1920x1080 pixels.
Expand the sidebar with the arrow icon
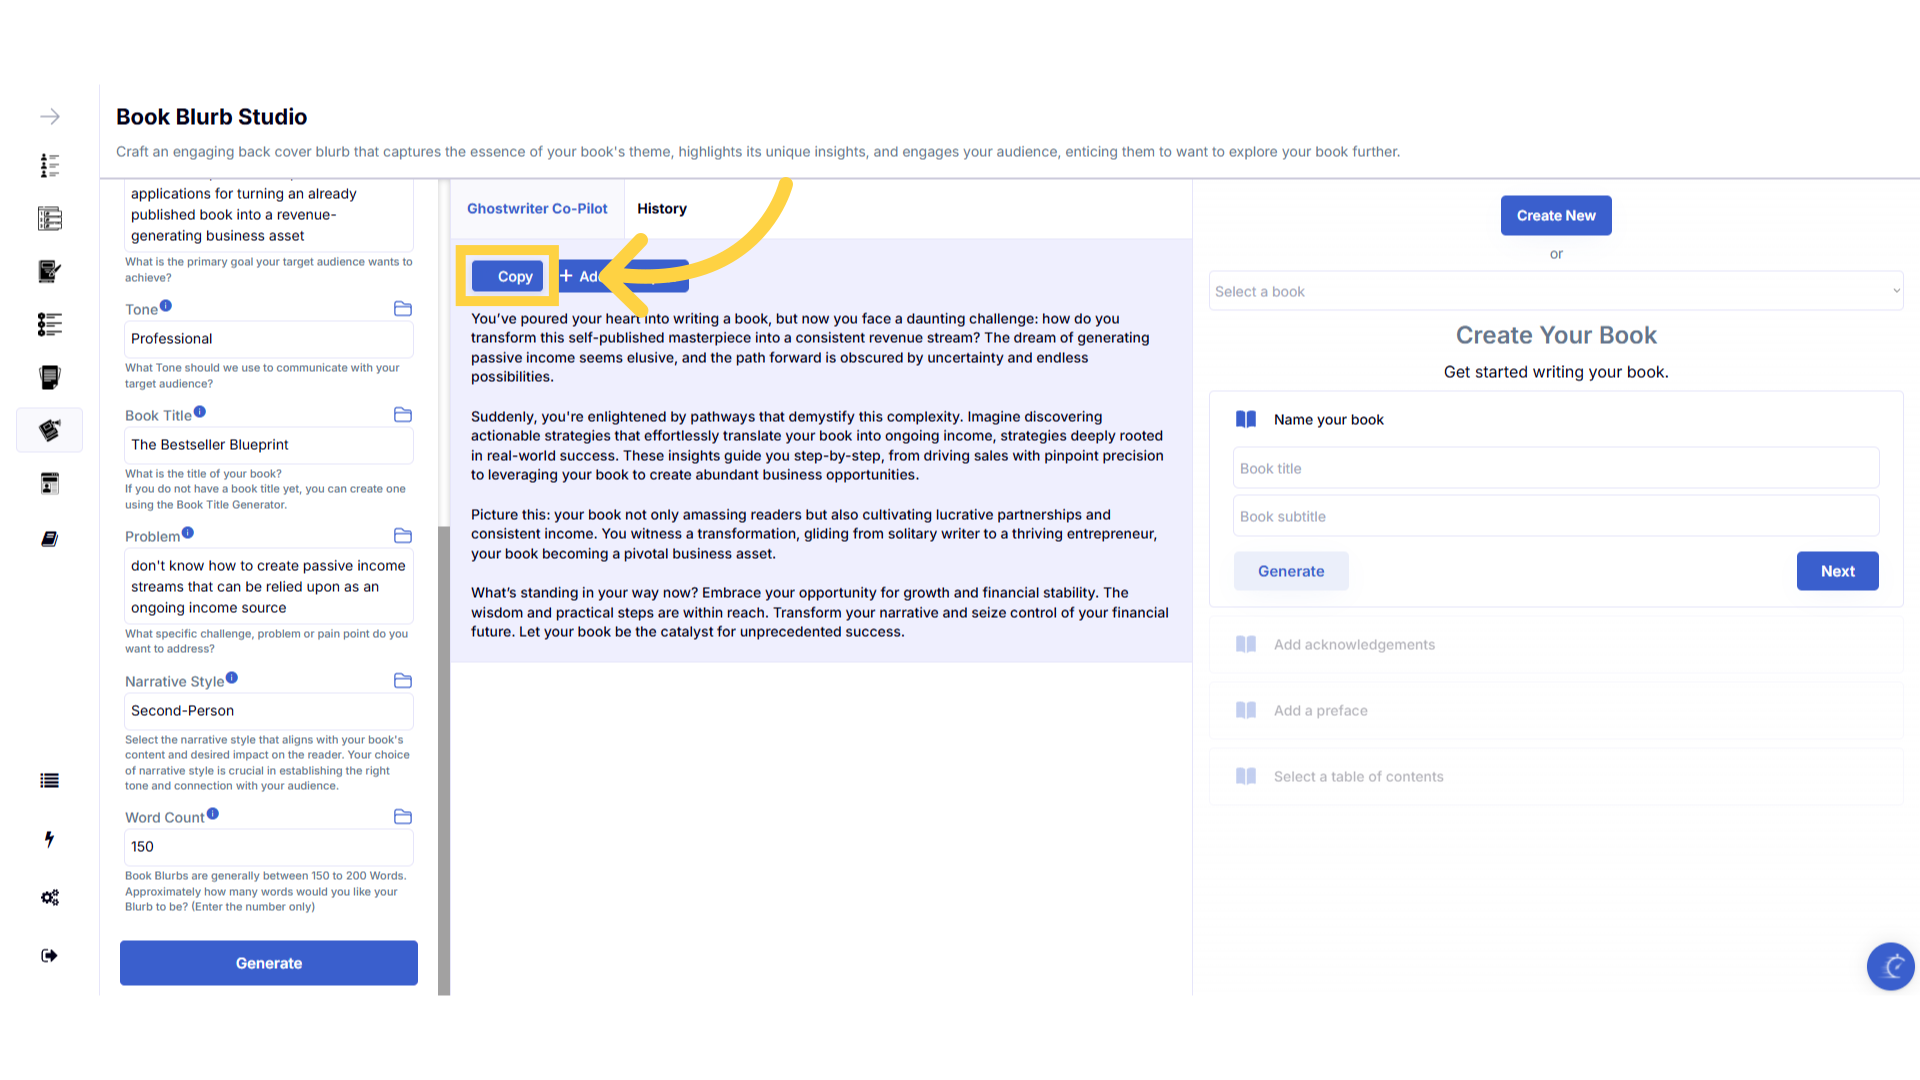[x=50, y=117]
